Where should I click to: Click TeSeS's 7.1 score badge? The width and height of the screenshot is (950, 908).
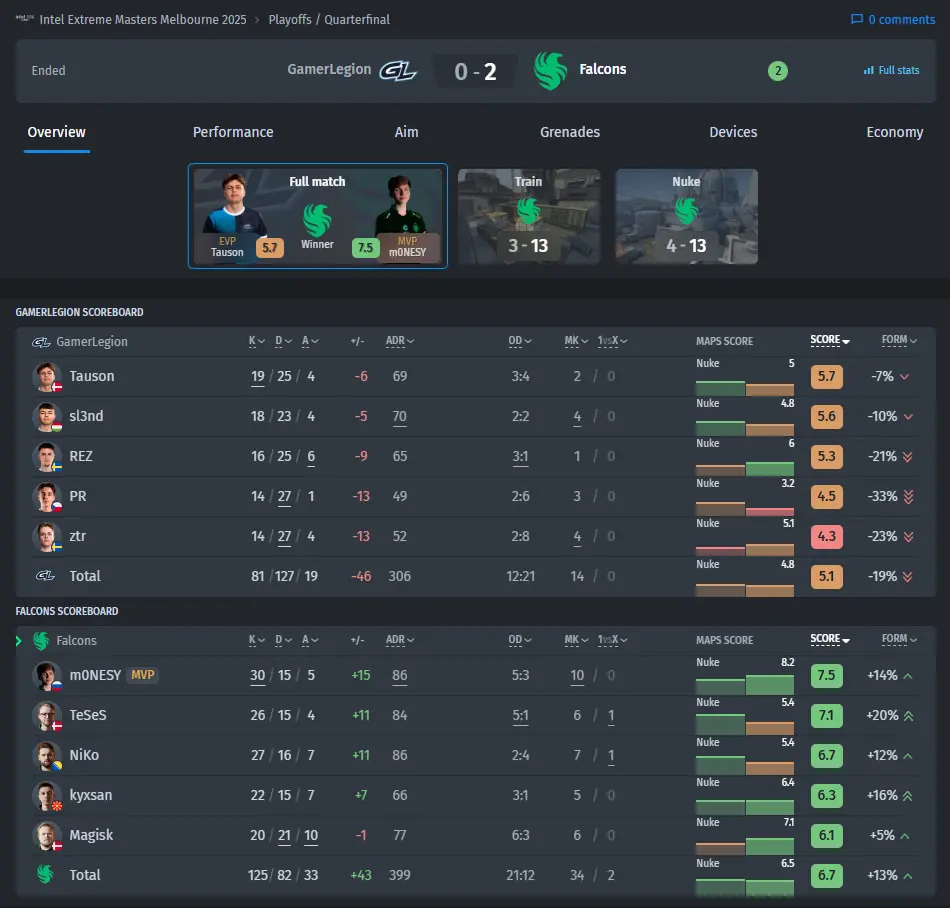[x=826, y=715]
